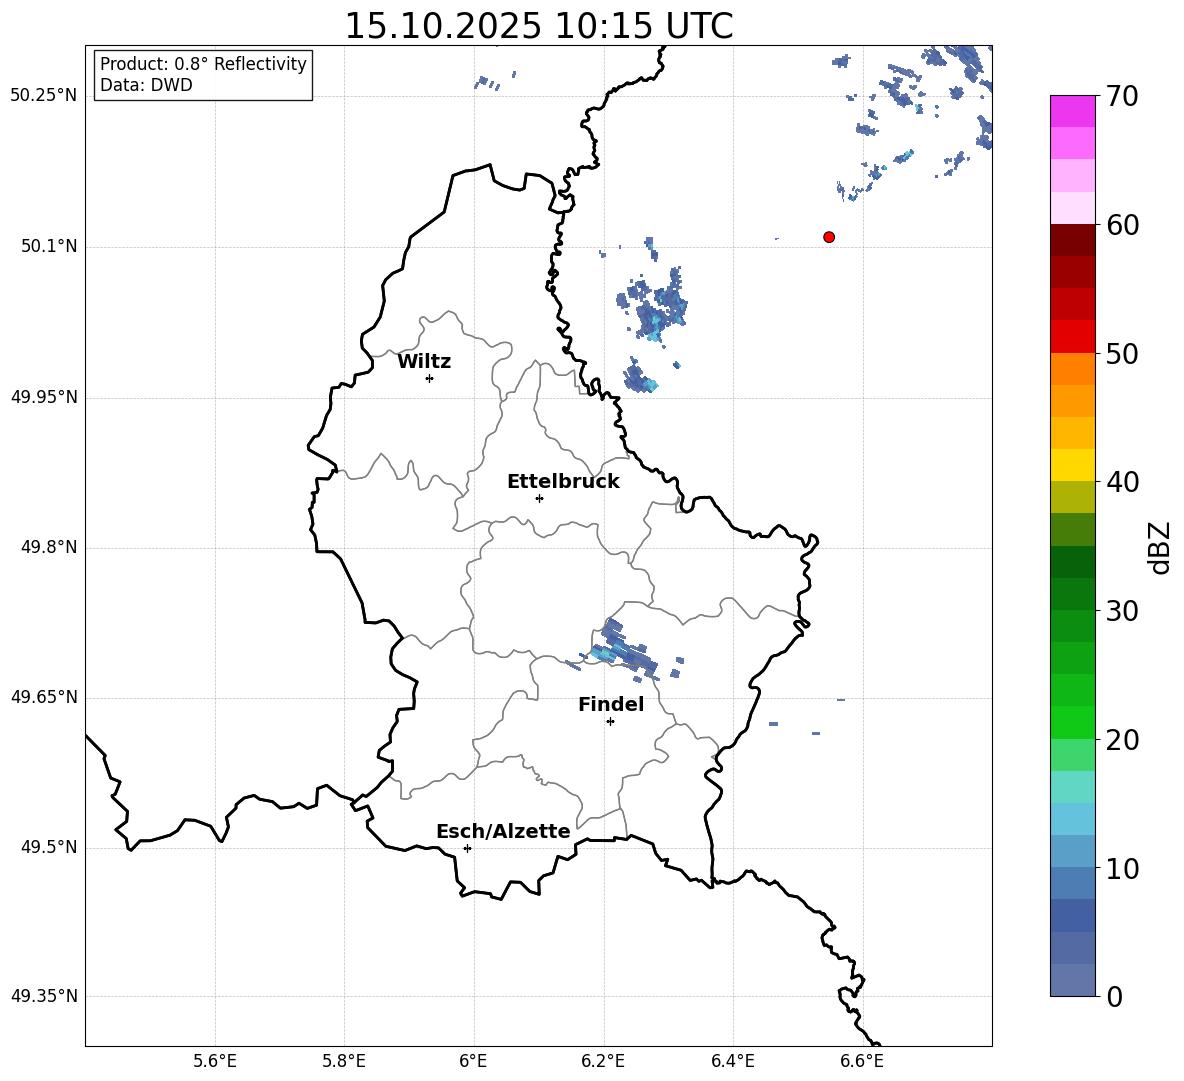Click the 6.4°E longitude label
Image resolution: width=1184 pixels, height=1081 pixels.
pos(732,1061)
